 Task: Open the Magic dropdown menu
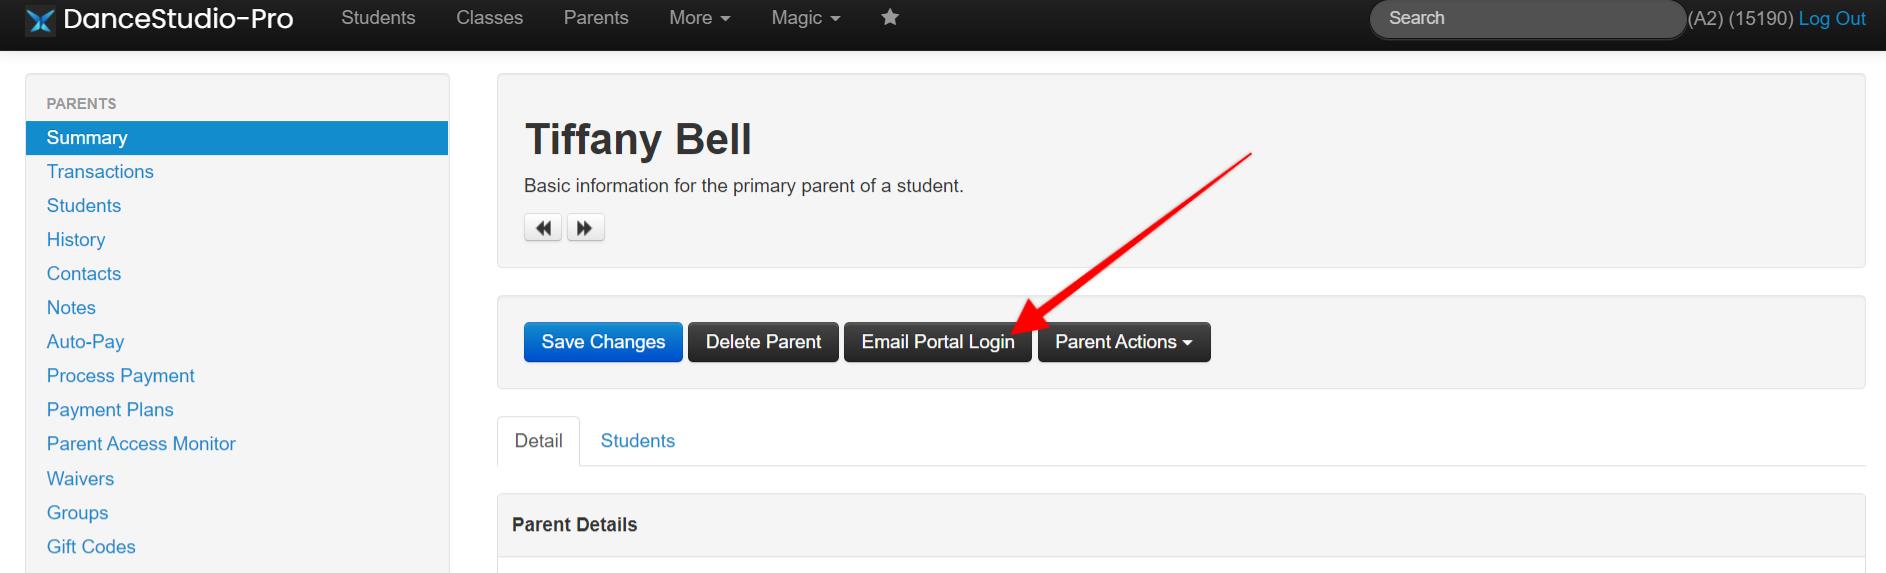point(806,18)
